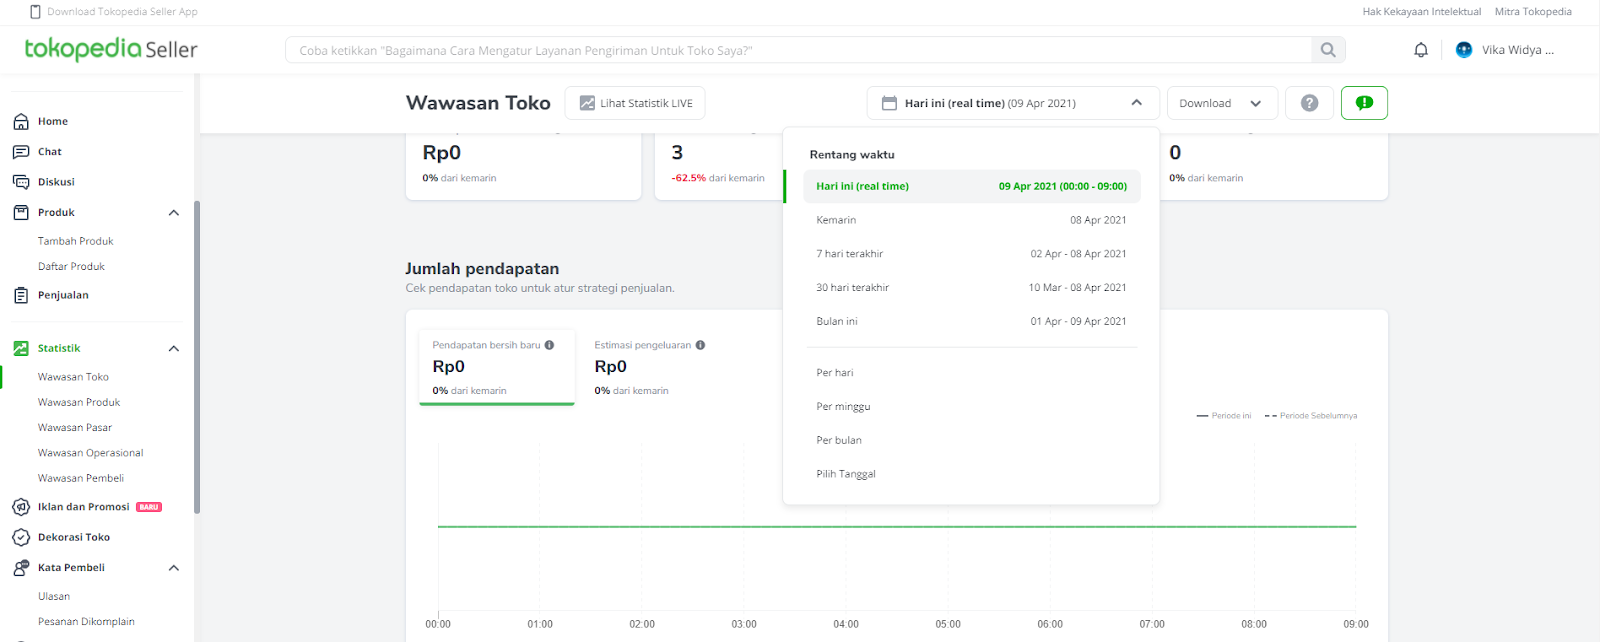Collapse the Kata Pembeli sidebar section
The height and width of the screenshot is (642, 1600).
pos(174,568)
